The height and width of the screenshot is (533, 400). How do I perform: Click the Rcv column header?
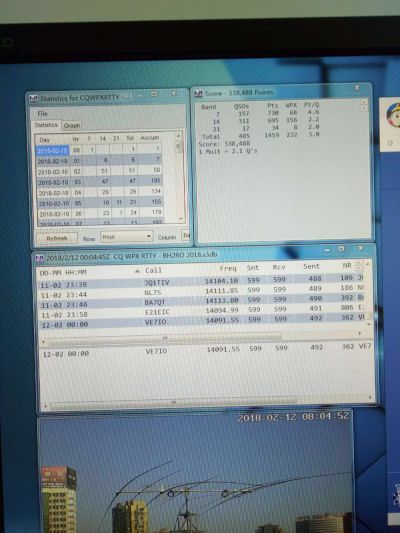point(279,267)
